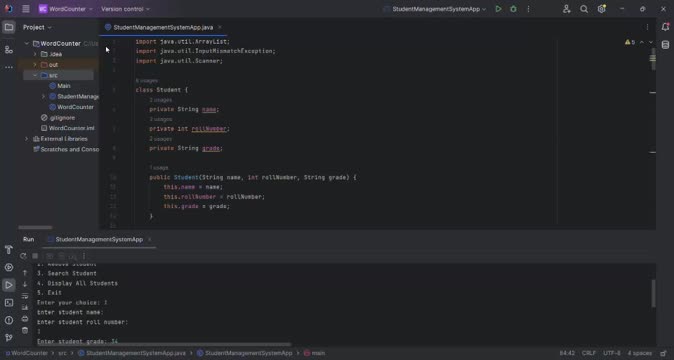The image size is (674, 360).
Task: Stop the running process square icon
Action: [35, 256]
